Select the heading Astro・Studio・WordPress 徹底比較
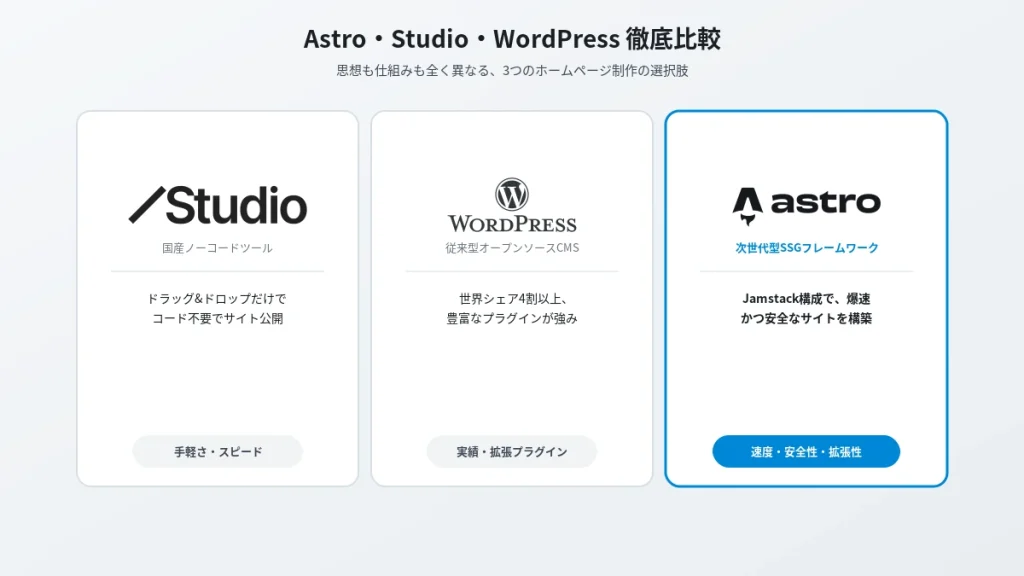 [512, 39]
